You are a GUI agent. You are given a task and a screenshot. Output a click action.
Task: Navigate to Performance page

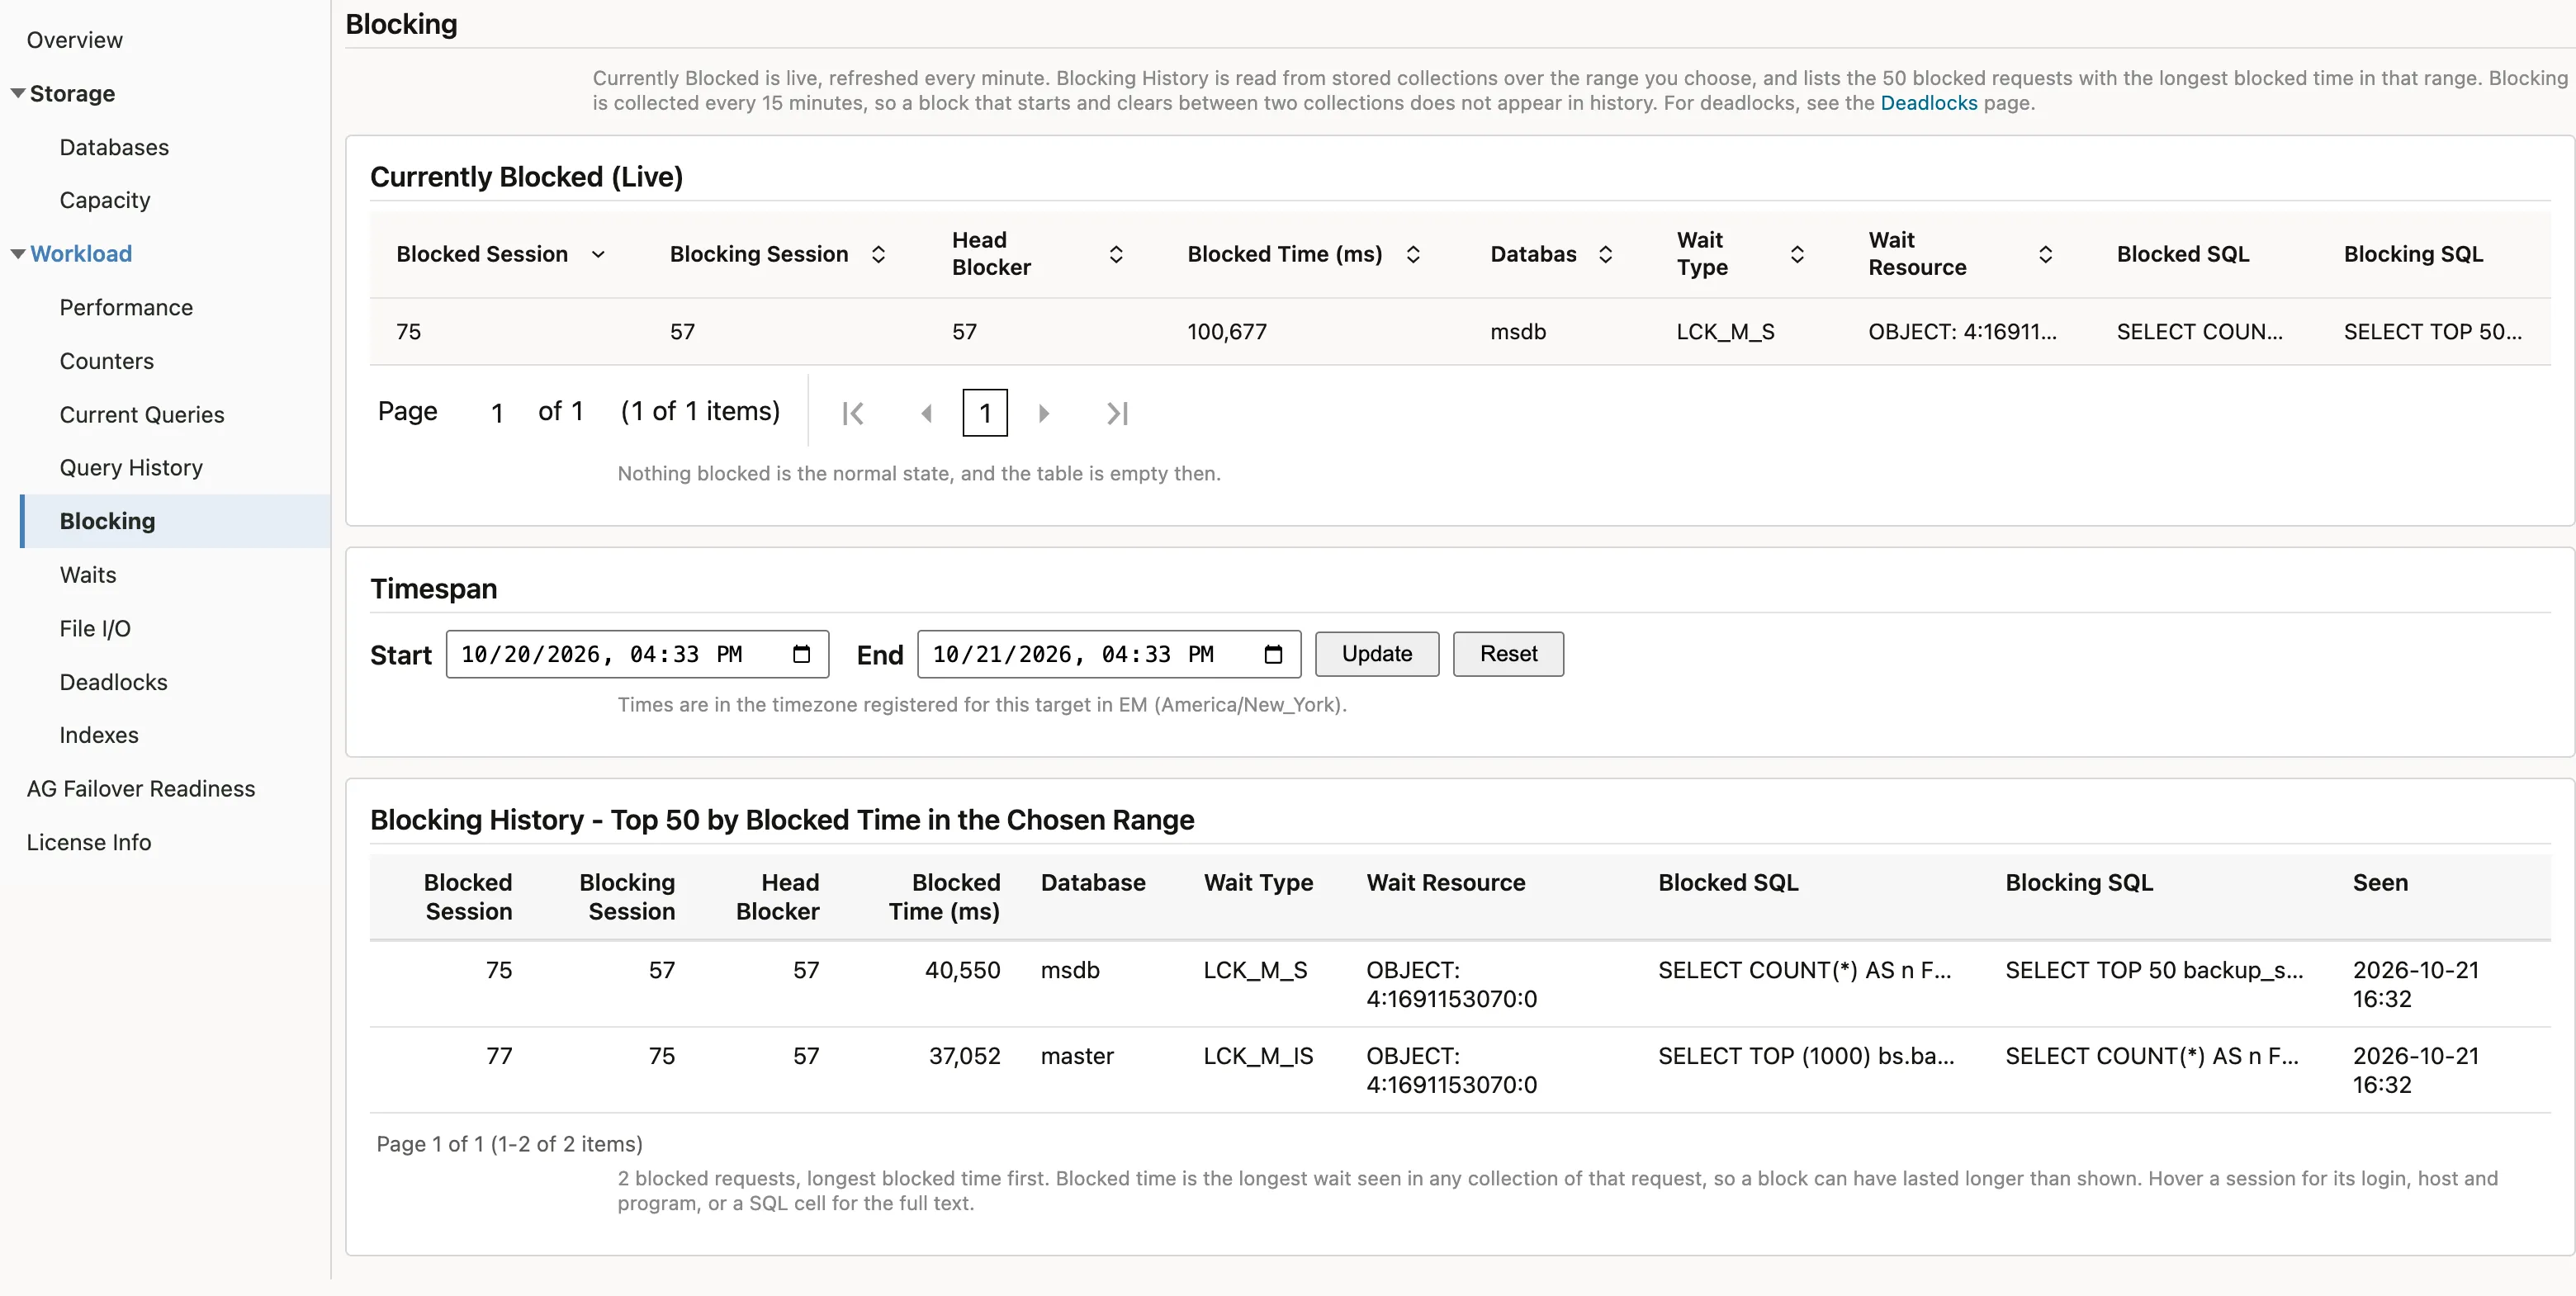(126, 307)
